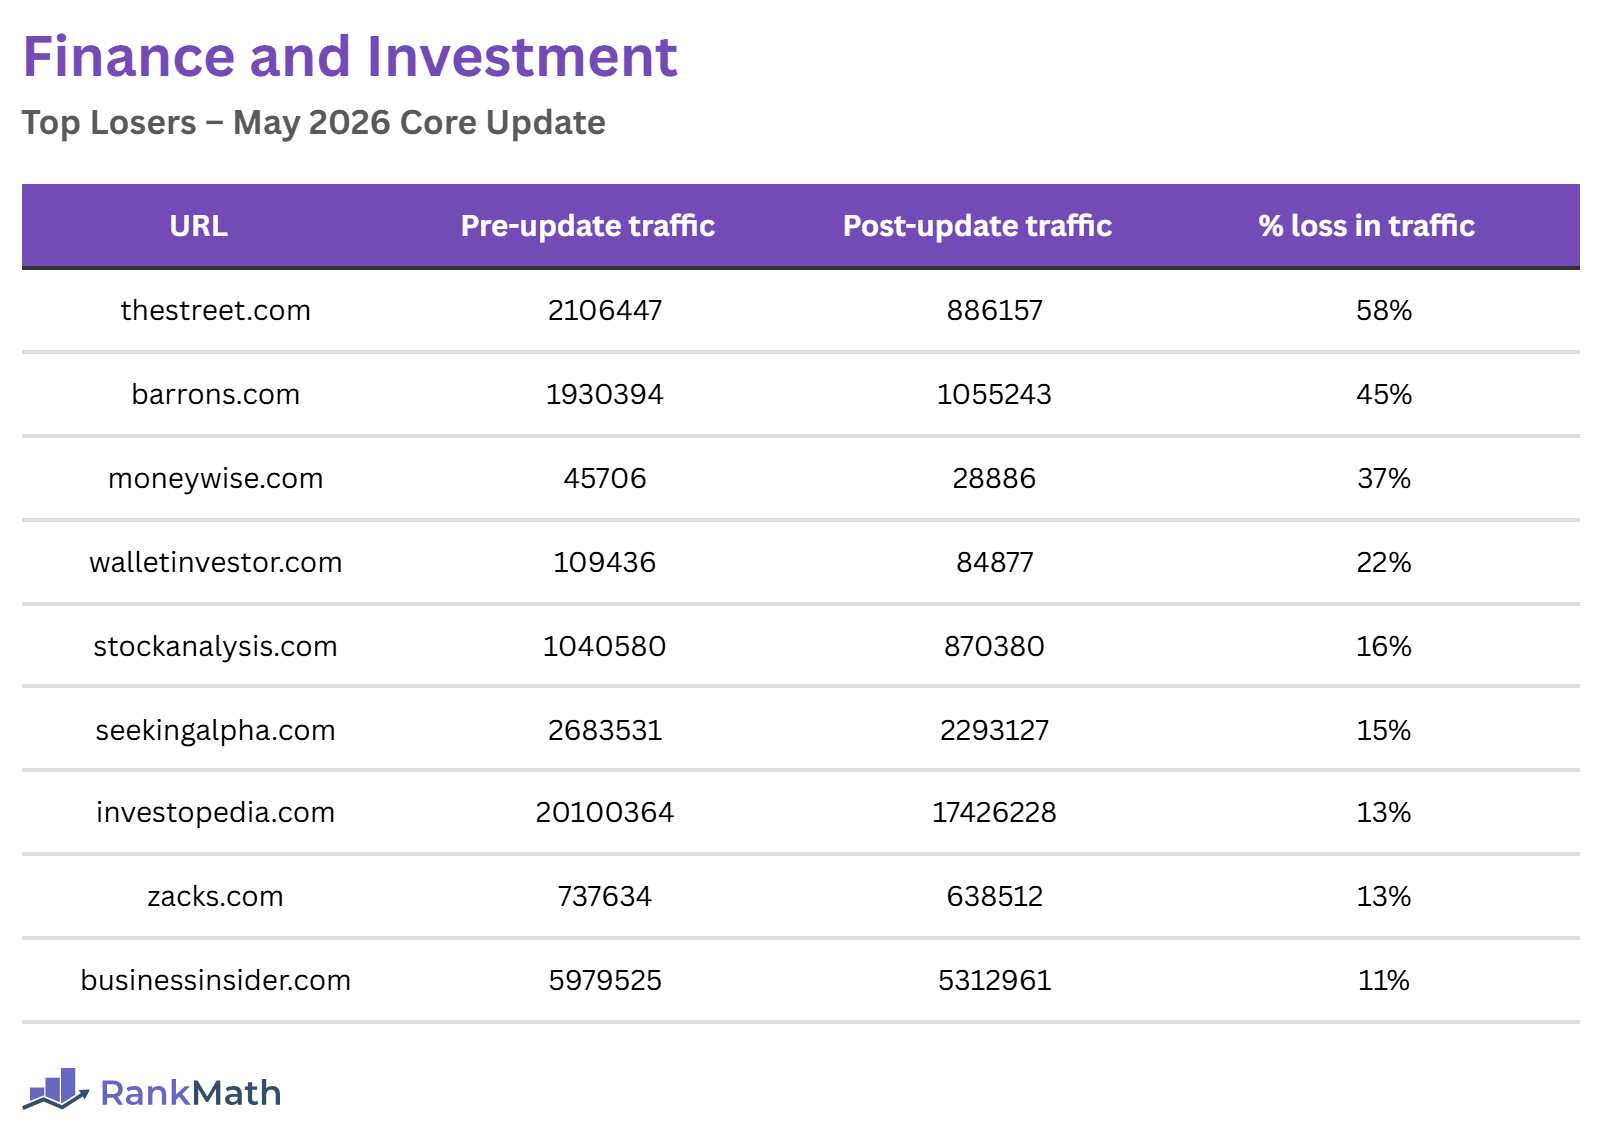The width and height of the screenshot is (1600, 1138).
Task: Click pre-update value 1040580
Action: coord(605,646)
